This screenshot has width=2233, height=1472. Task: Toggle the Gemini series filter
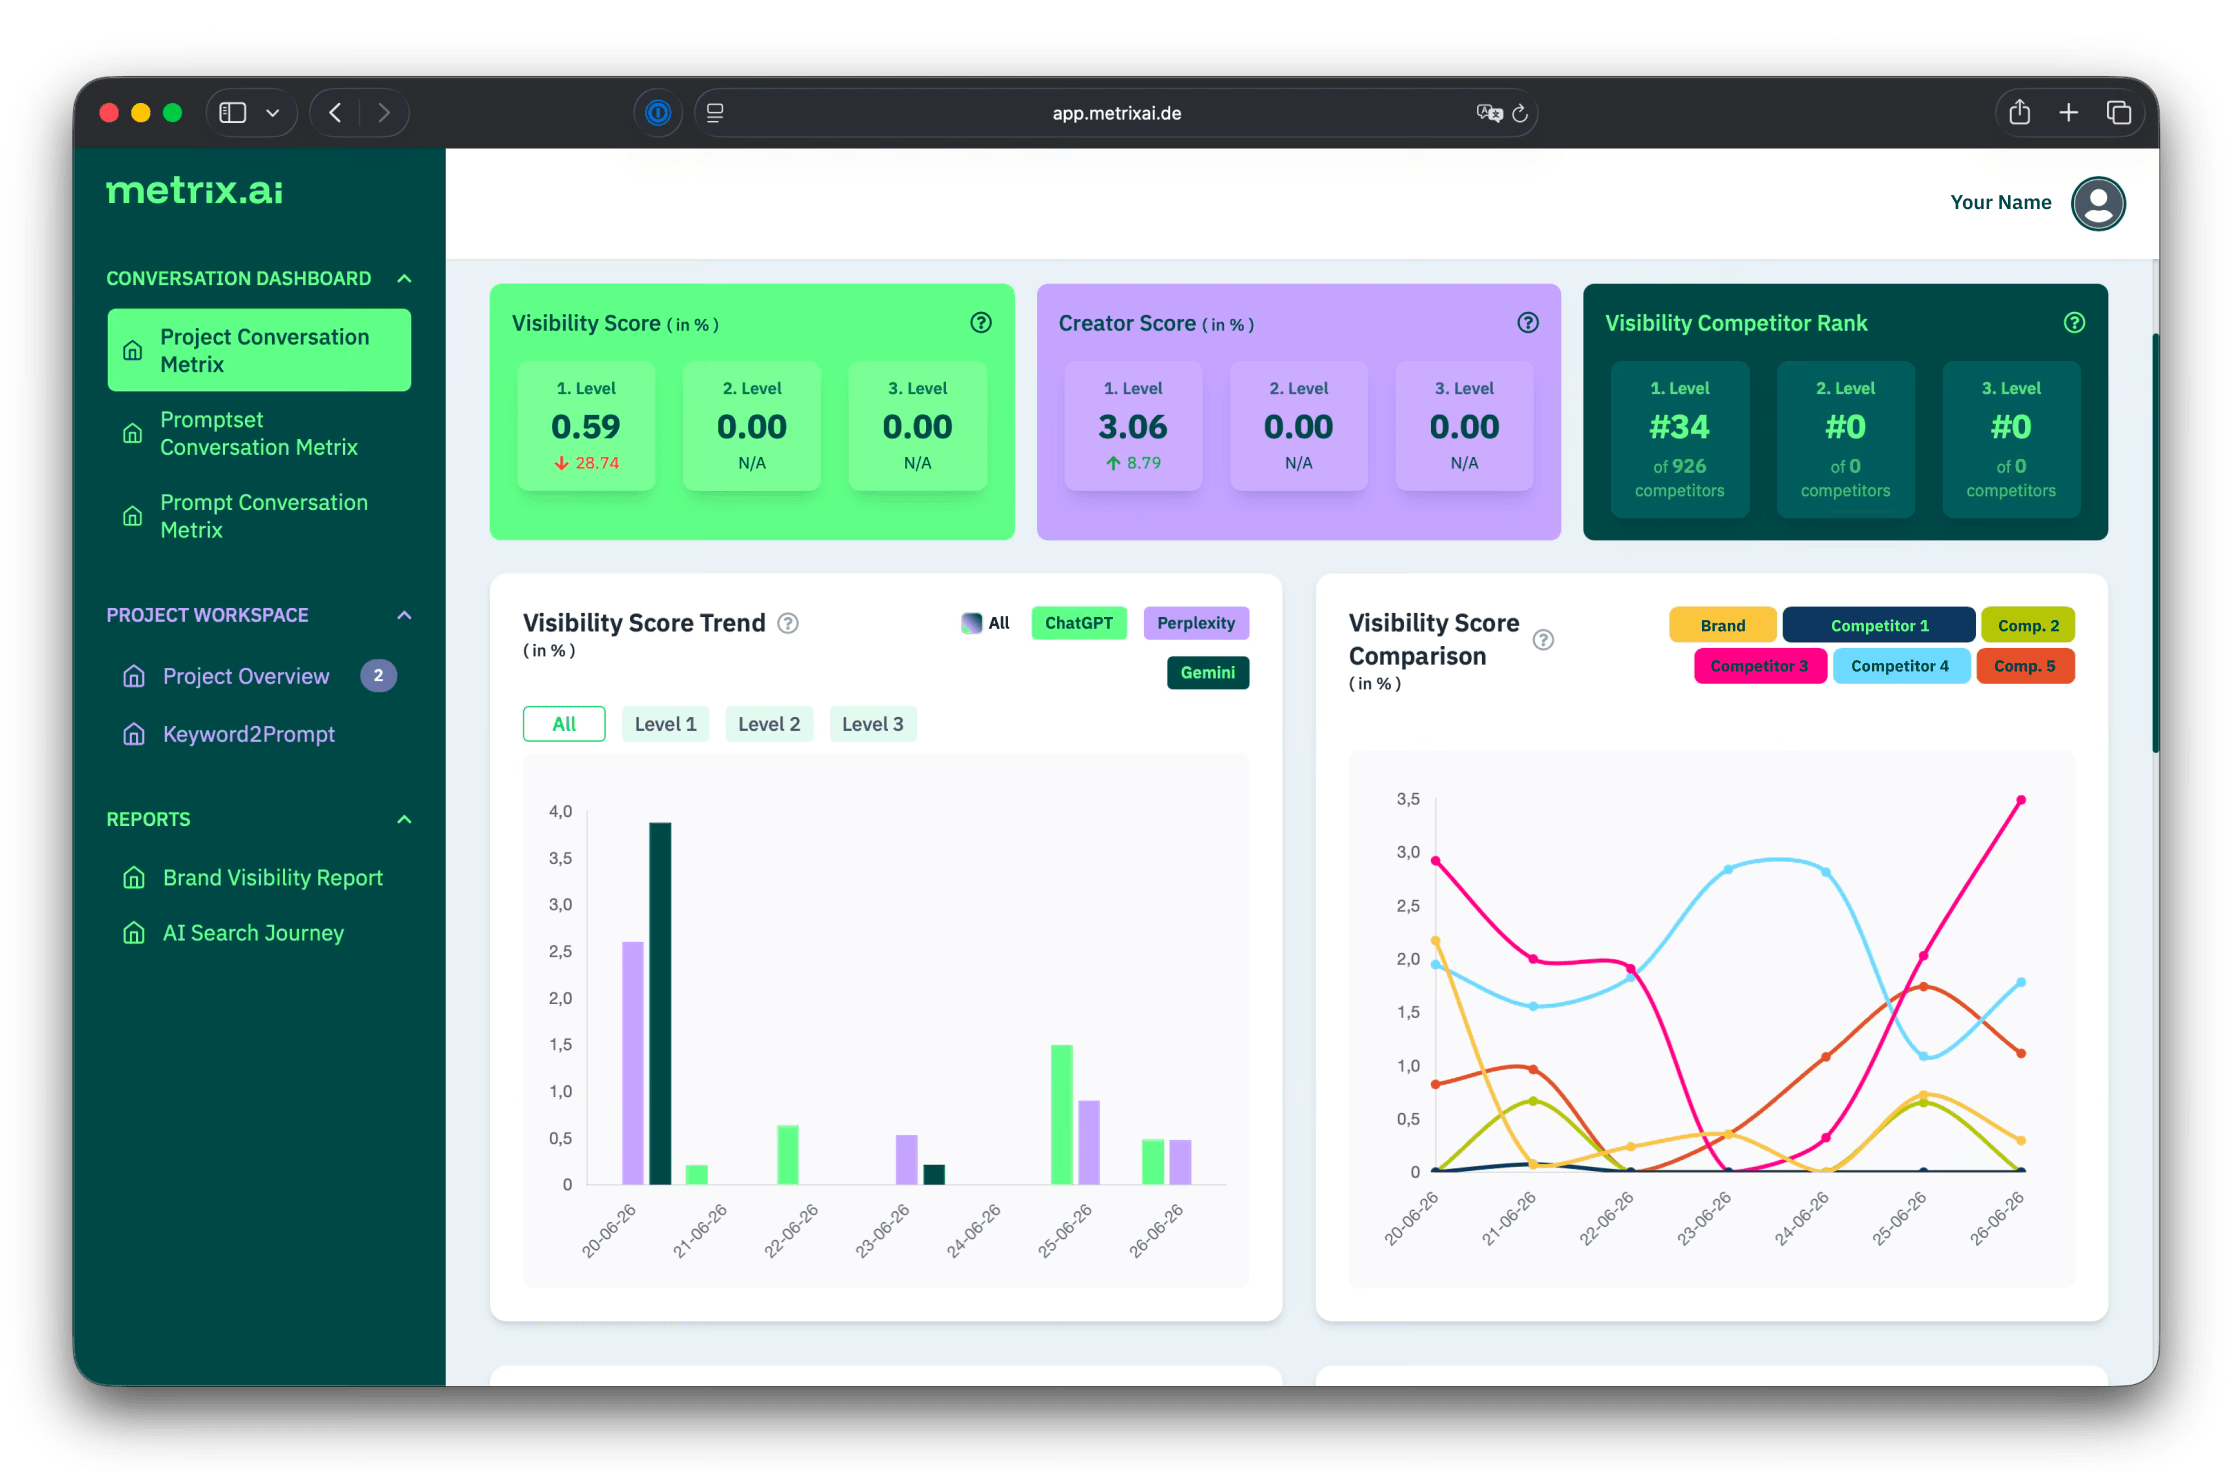1208,673
